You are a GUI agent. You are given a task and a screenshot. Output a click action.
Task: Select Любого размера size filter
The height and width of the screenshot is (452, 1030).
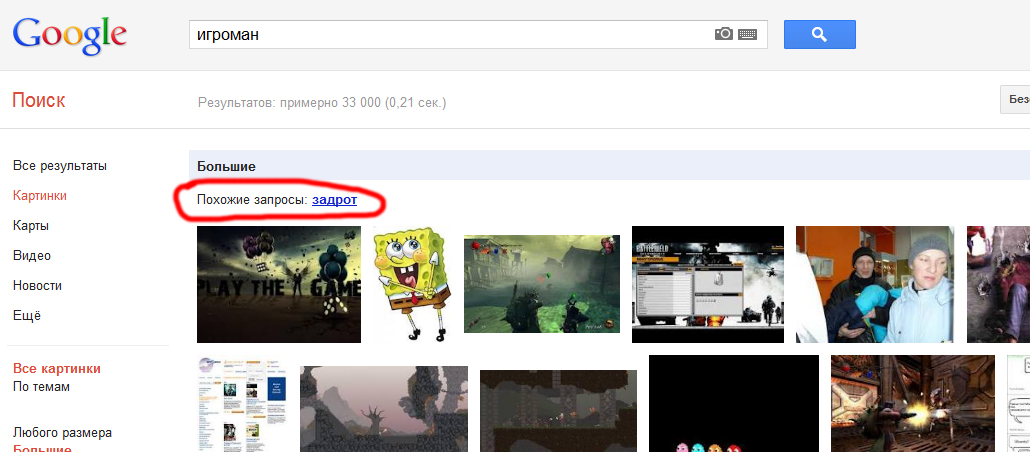point(62,433)
